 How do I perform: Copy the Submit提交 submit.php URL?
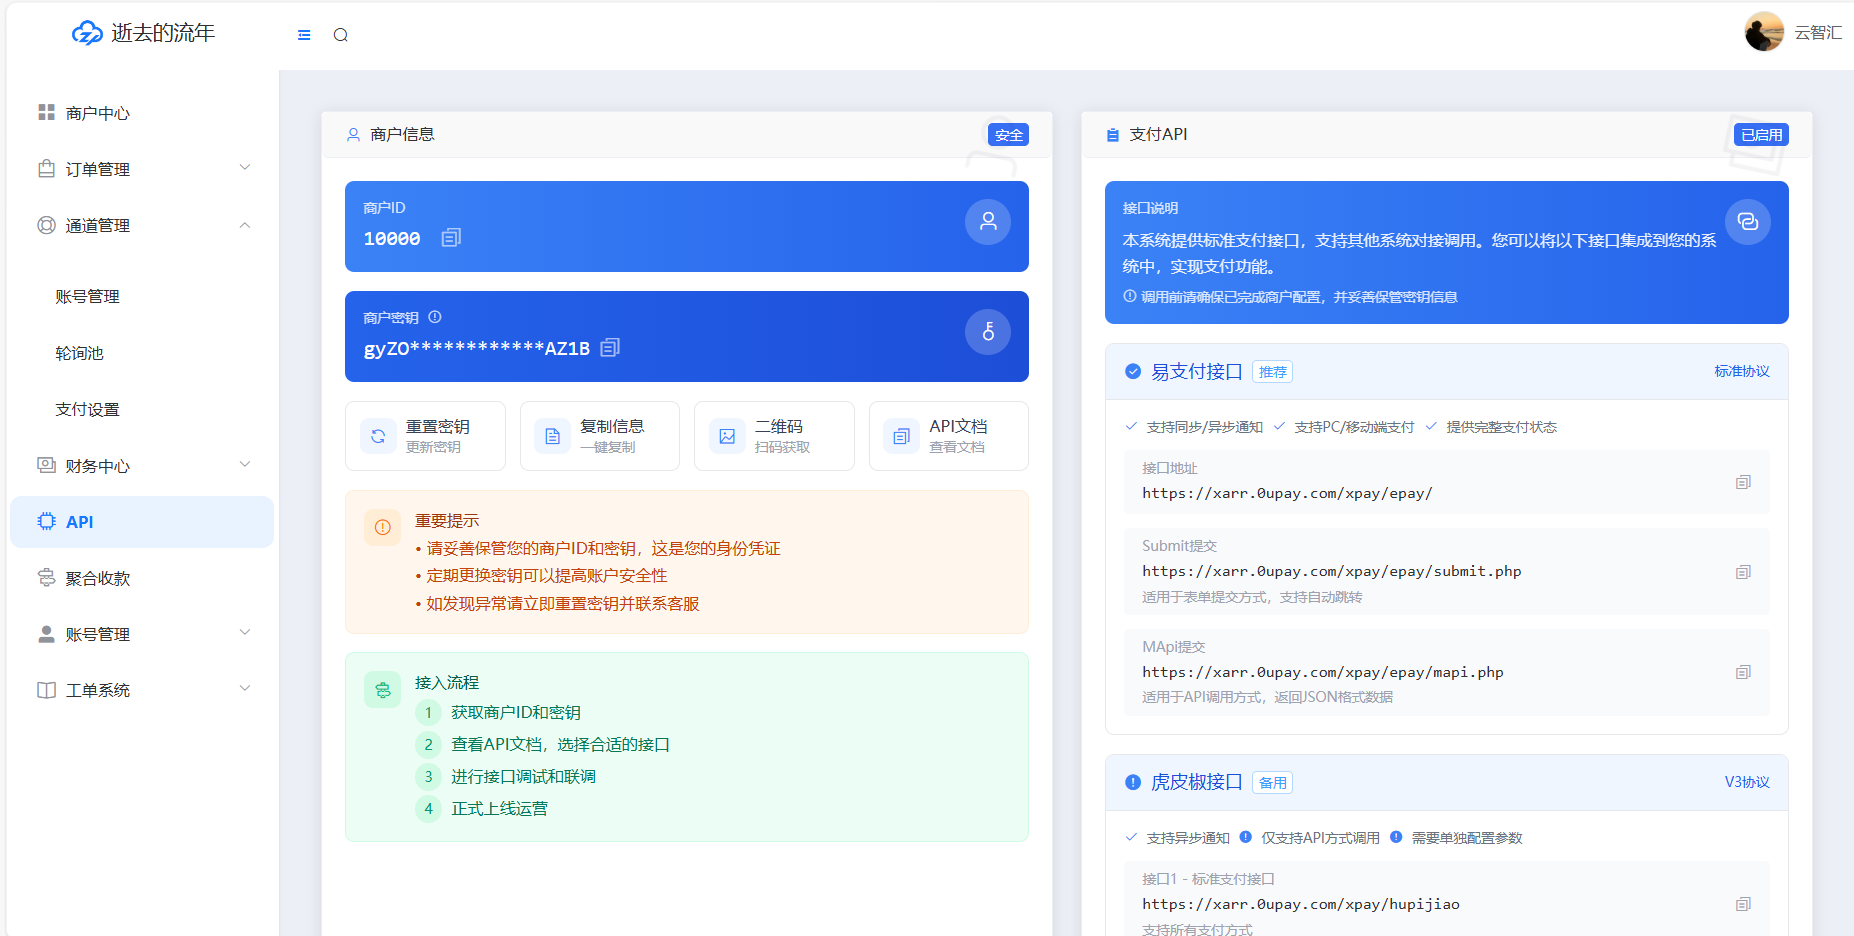1743,572
